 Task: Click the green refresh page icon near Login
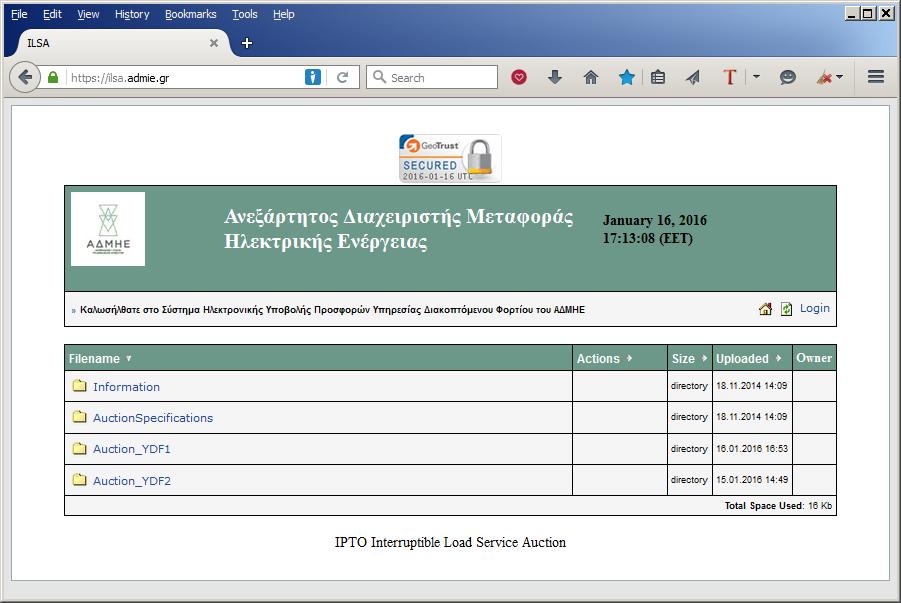coord(786,309)
